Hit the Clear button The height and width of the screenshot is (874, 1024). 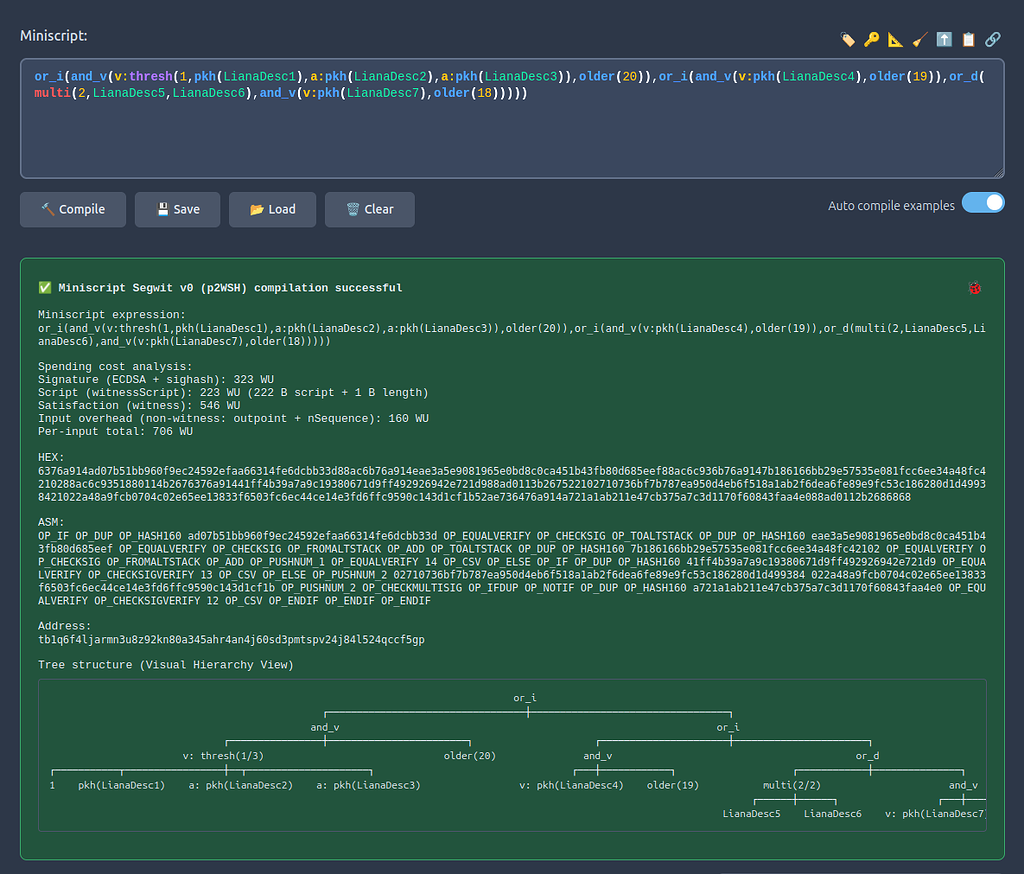pyautogui.click(x=369, y=210)
